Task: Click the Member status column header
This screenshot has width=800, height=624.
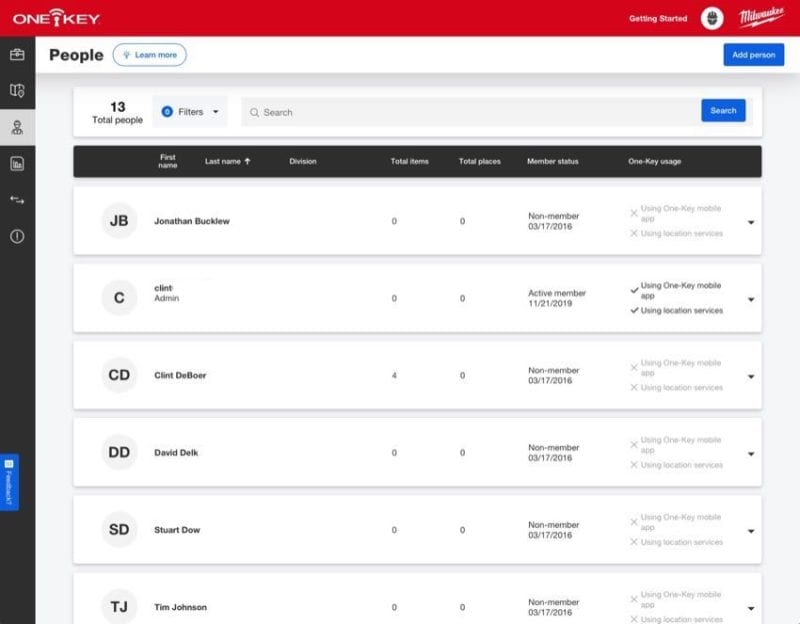Action: (x=552, y=161)
